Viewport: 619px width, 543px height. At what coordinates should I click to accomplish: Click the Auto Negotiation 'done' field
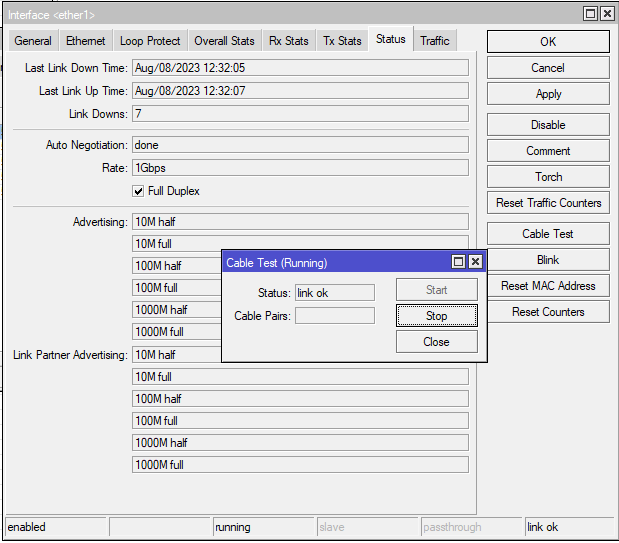300,145
